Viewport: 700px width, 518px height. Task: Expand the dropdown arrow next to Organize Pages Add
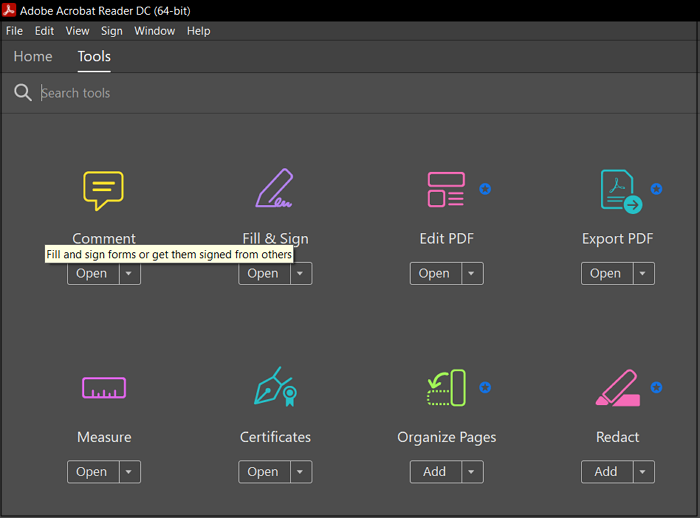point(472,472)
